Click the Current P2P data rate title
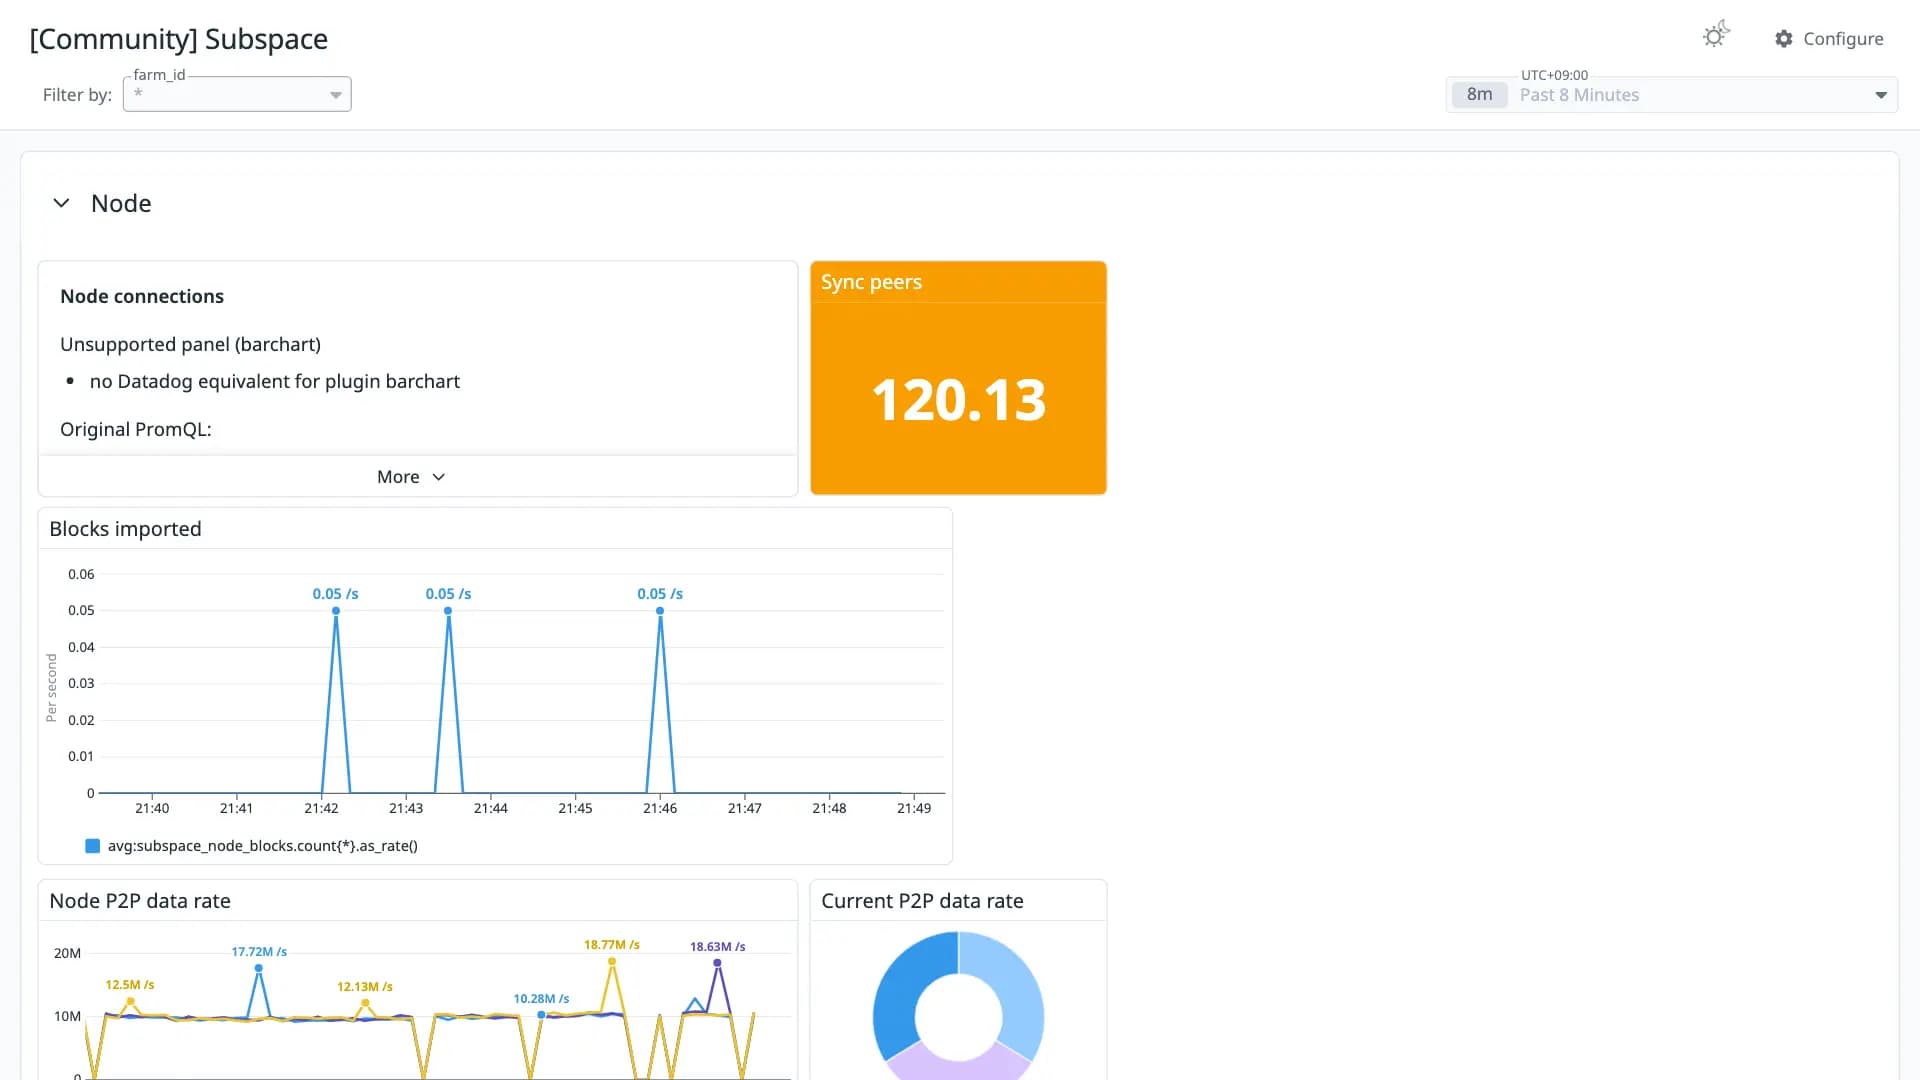Image resolution: width=1920 pixels, height=1080 pixels. (x=922, y=901)
